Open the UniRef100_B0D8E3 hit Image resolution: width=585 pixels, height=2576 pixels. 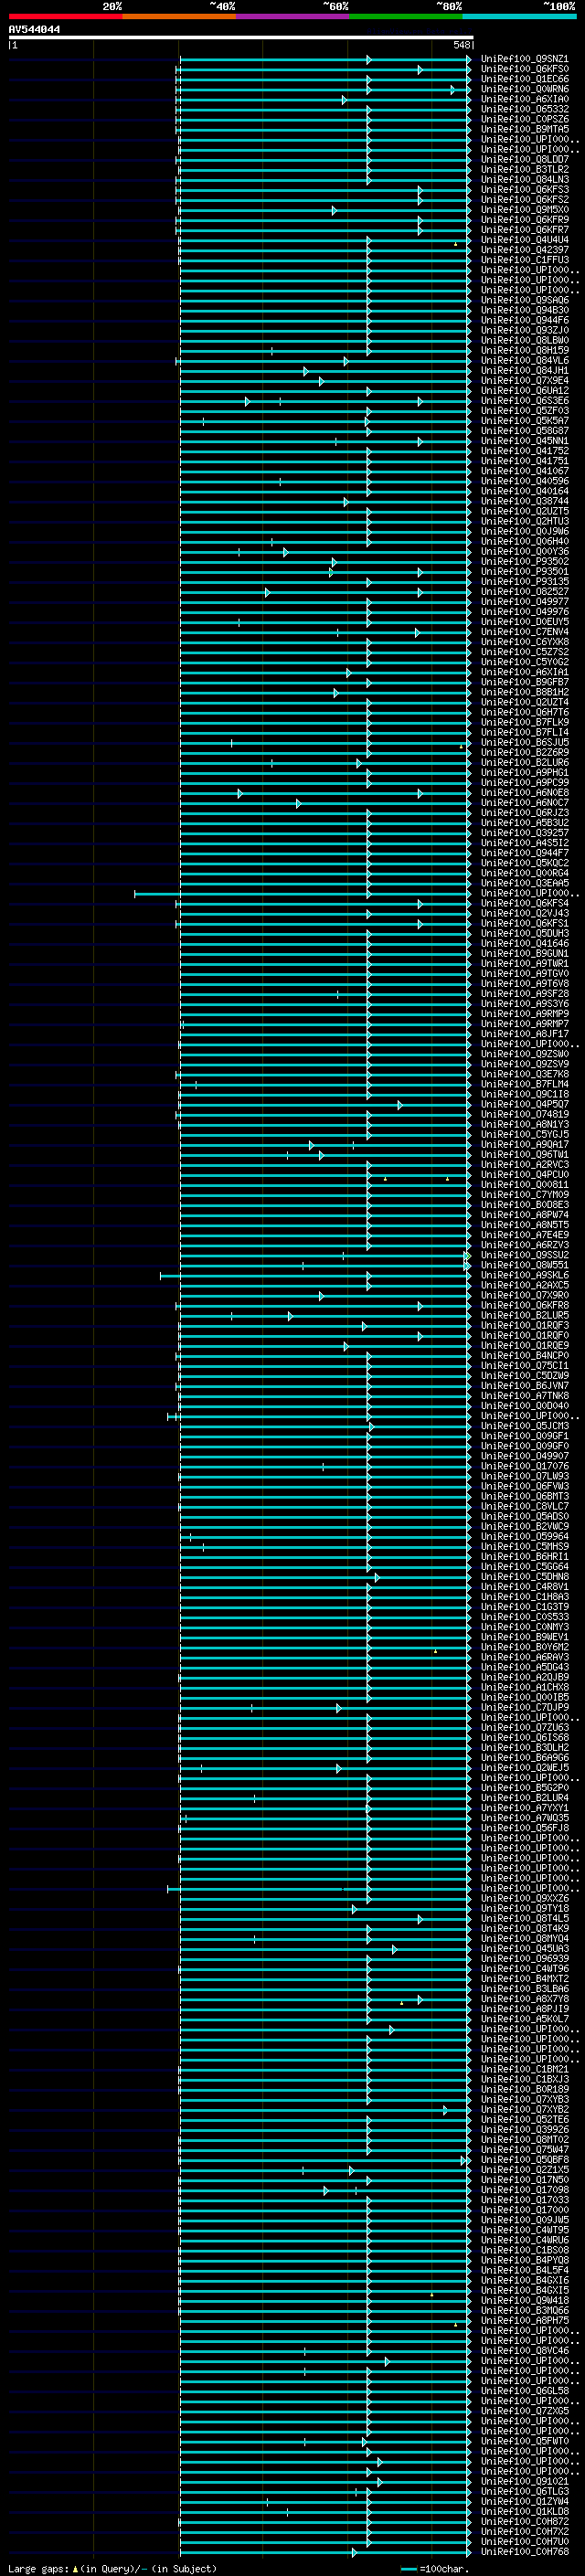524,1205
